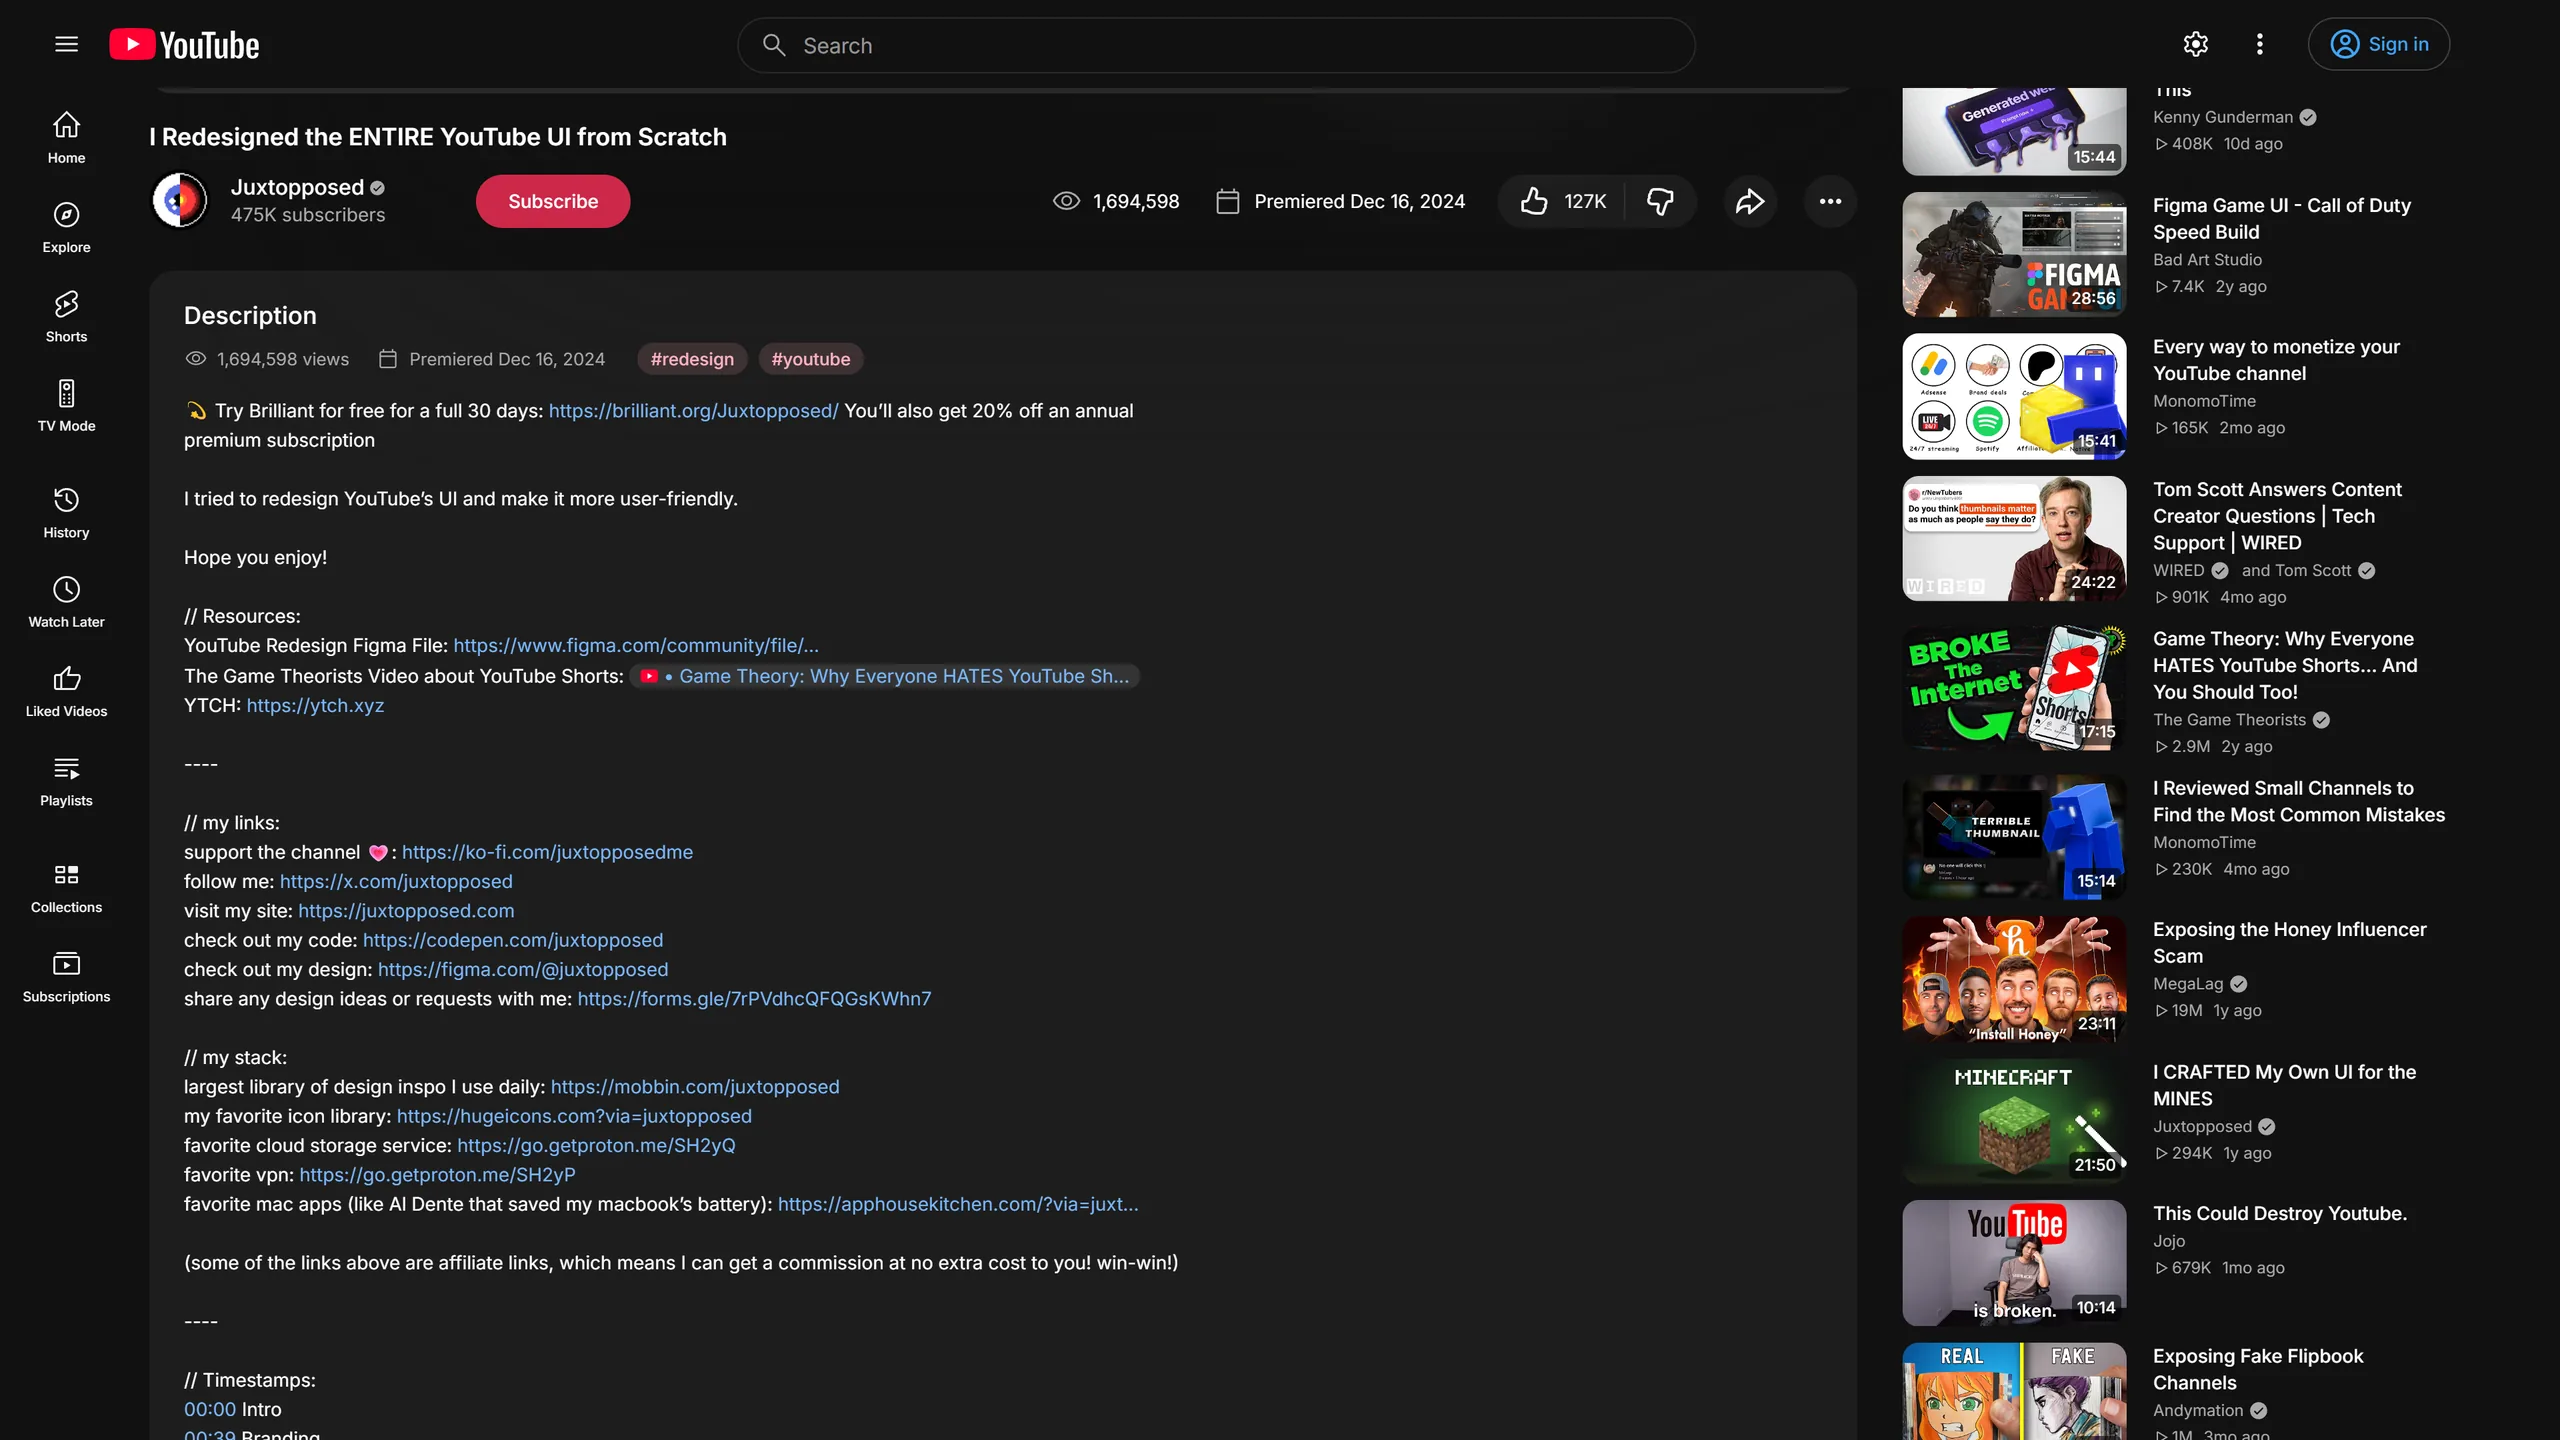This screenshot has height=1440, width=2560.
Task: Open the vertical three-dots menu in header
Action: point(2260,44)
